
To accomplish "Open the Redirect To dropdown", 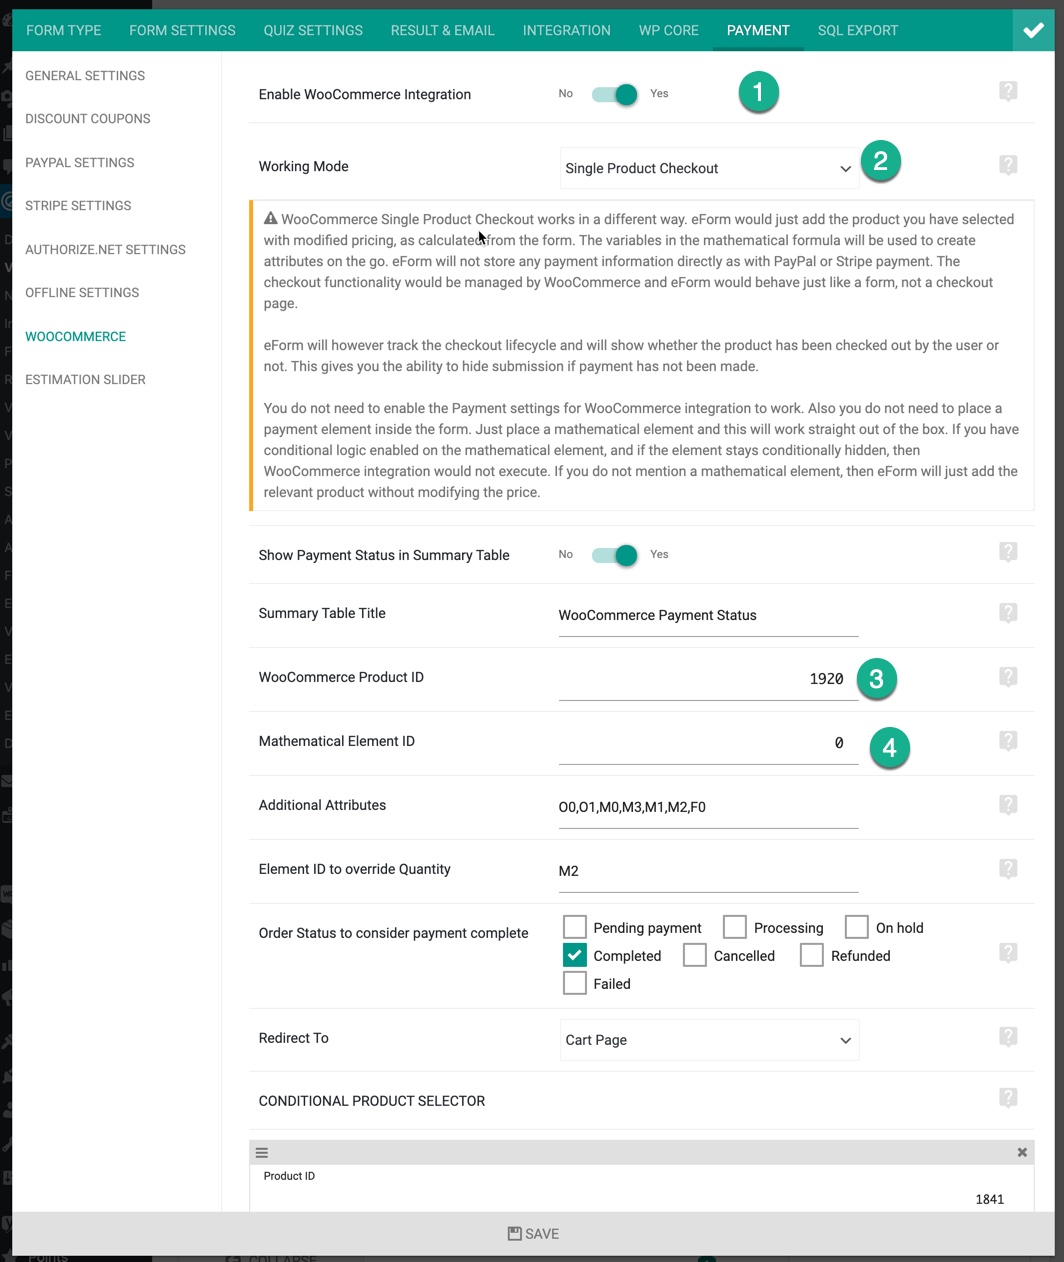I will click(709, 1040).
